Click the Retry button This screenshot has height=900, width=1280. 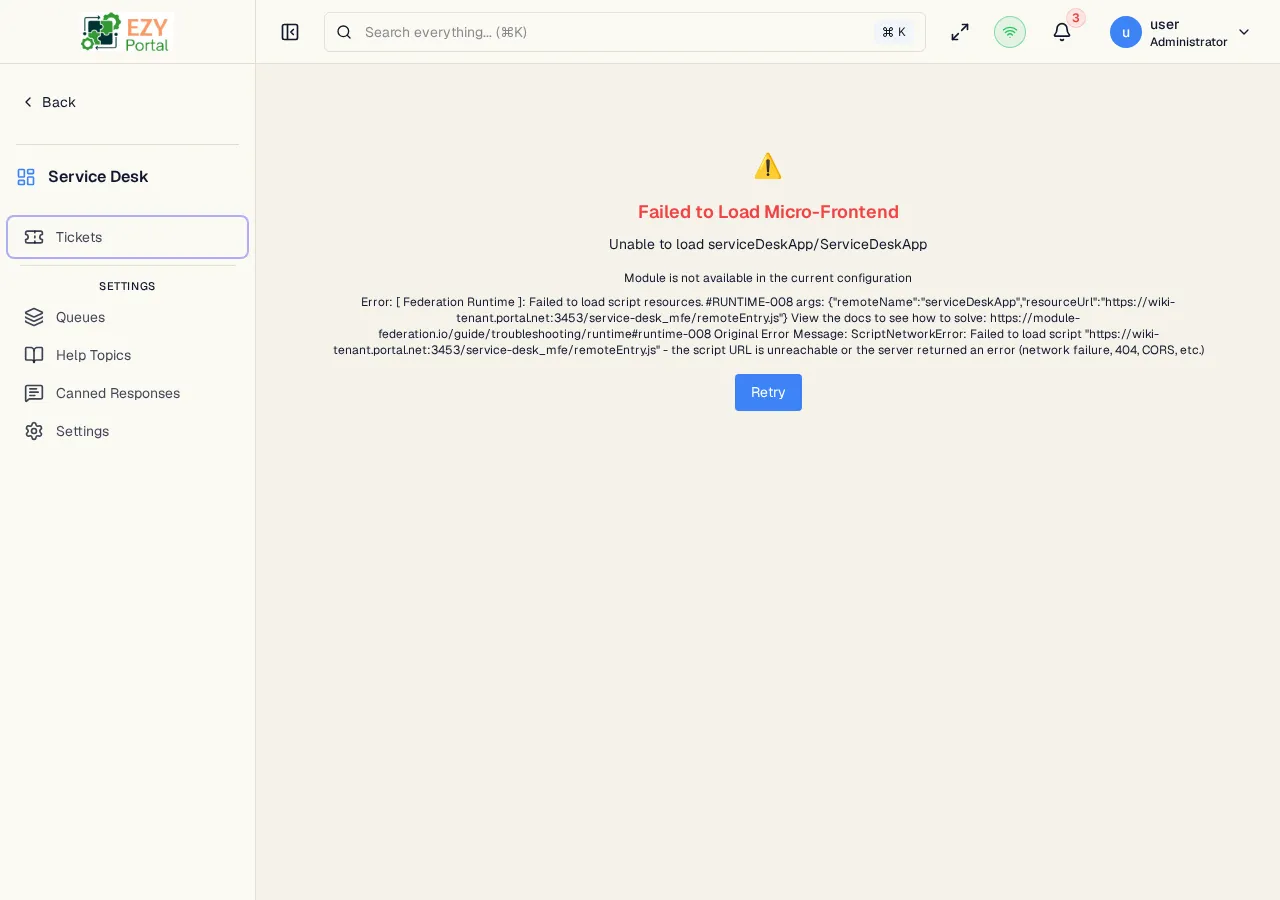pyautogui.click(x=768, y=392)
